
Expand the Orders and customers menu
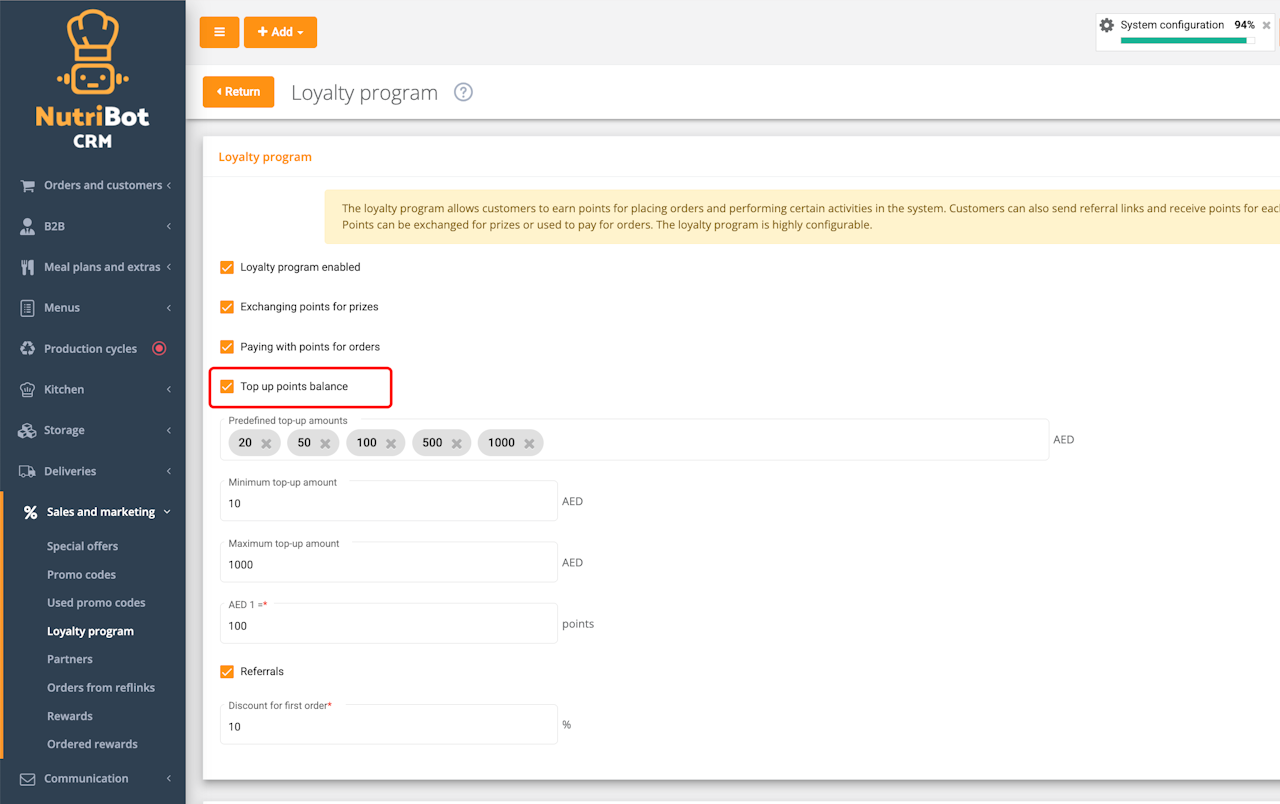pyautogui.click(x=93, y=185)
